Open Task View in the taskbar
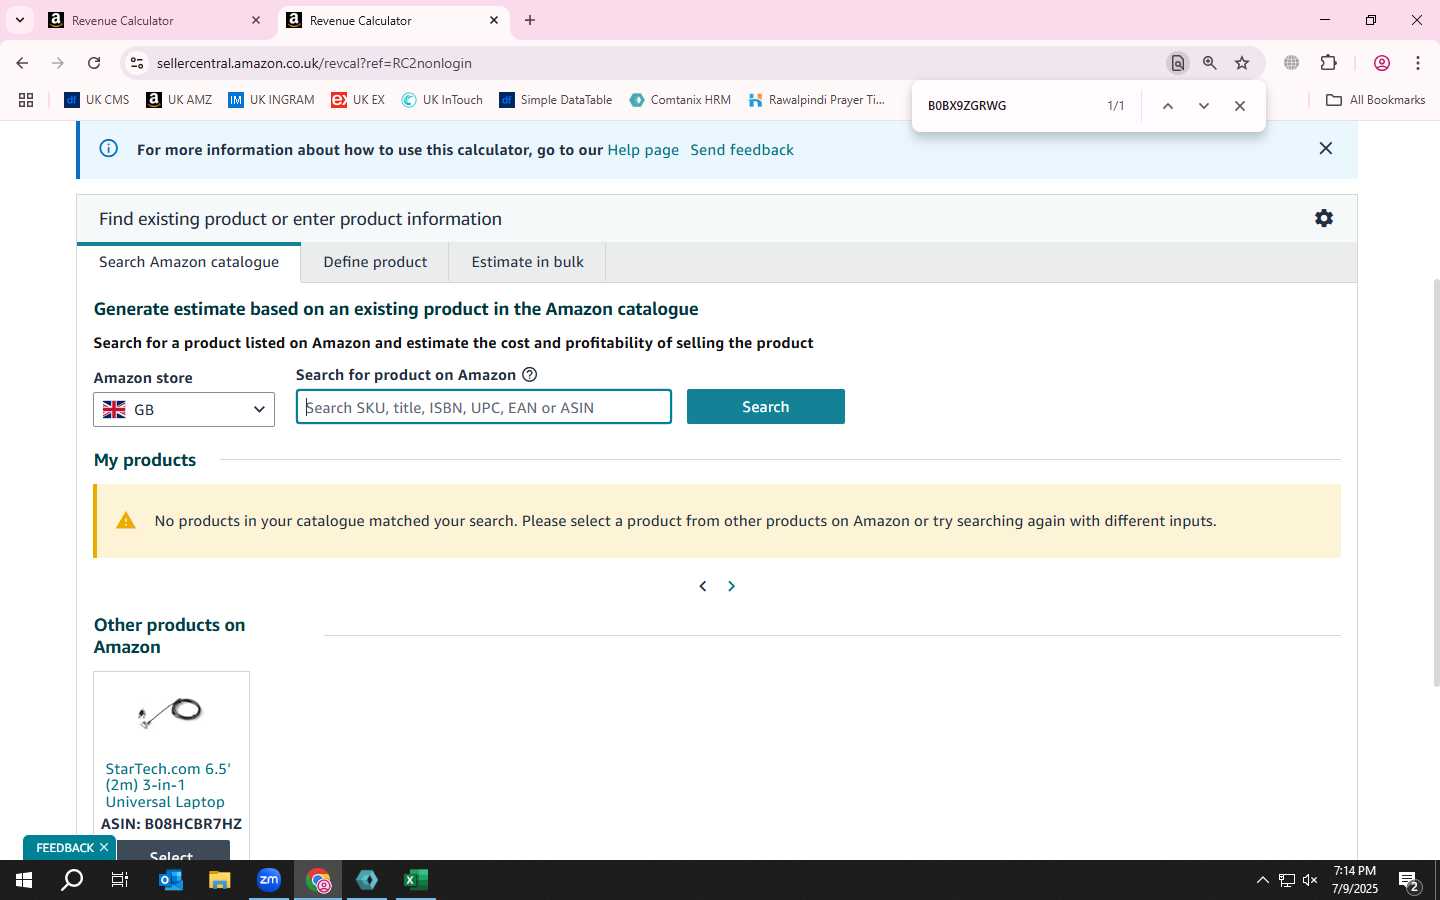The height and width of the screenshot is (900, 1440). pos(120,880)
